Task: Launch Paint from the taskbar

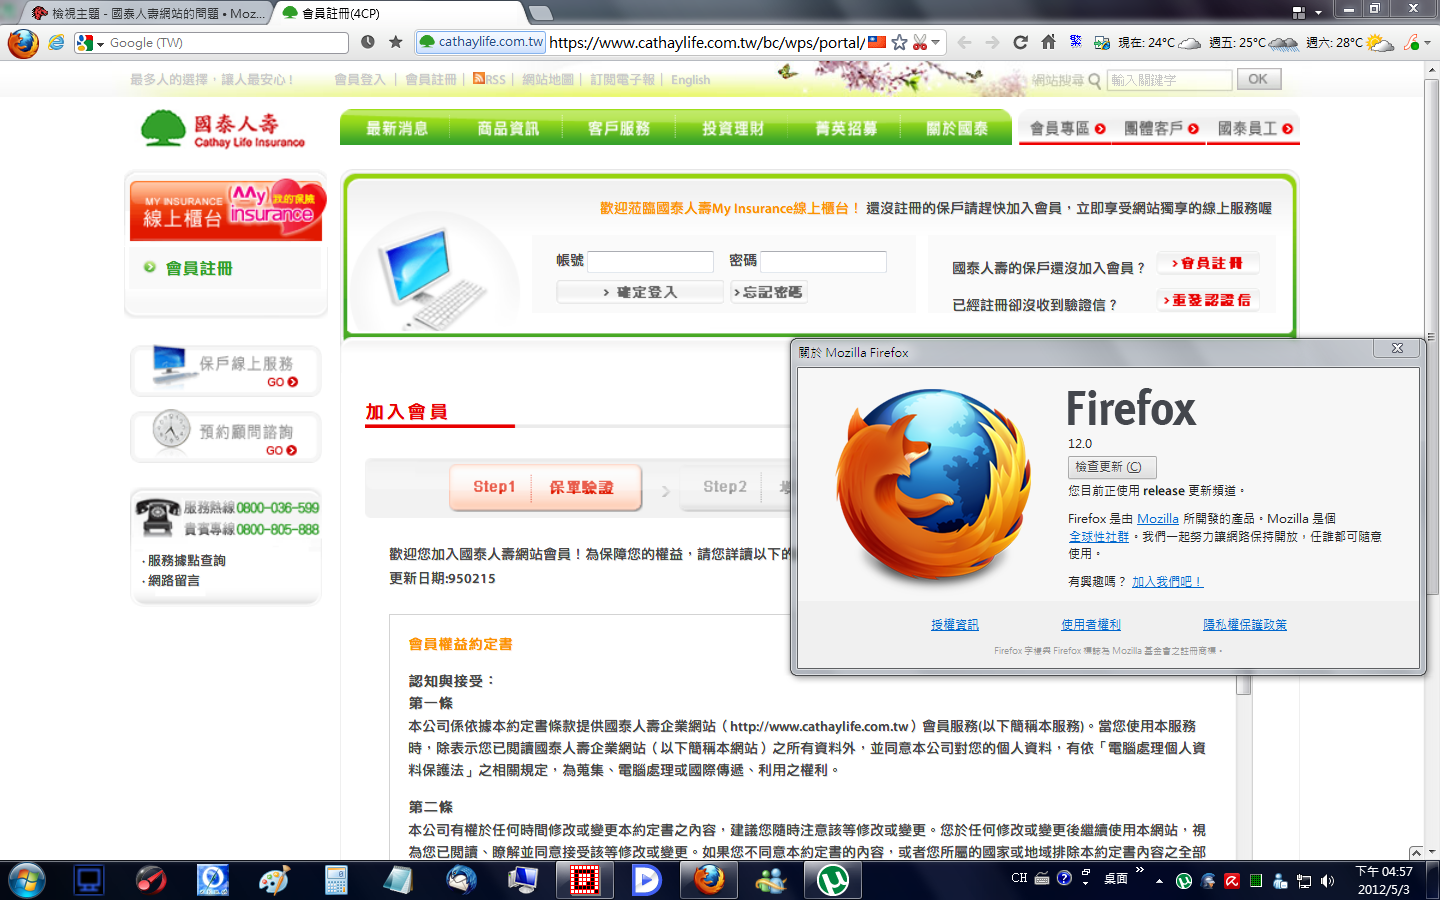Action: tap(273, 880)
